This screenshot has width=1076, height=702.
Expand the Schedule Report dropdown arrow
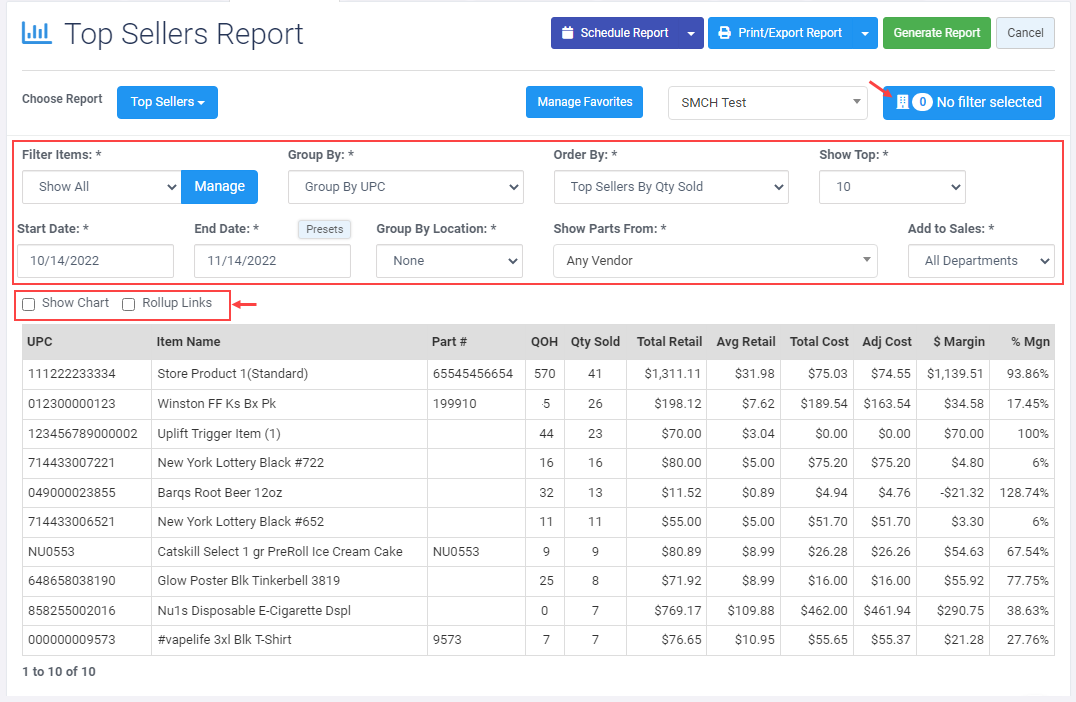[691, 33]
